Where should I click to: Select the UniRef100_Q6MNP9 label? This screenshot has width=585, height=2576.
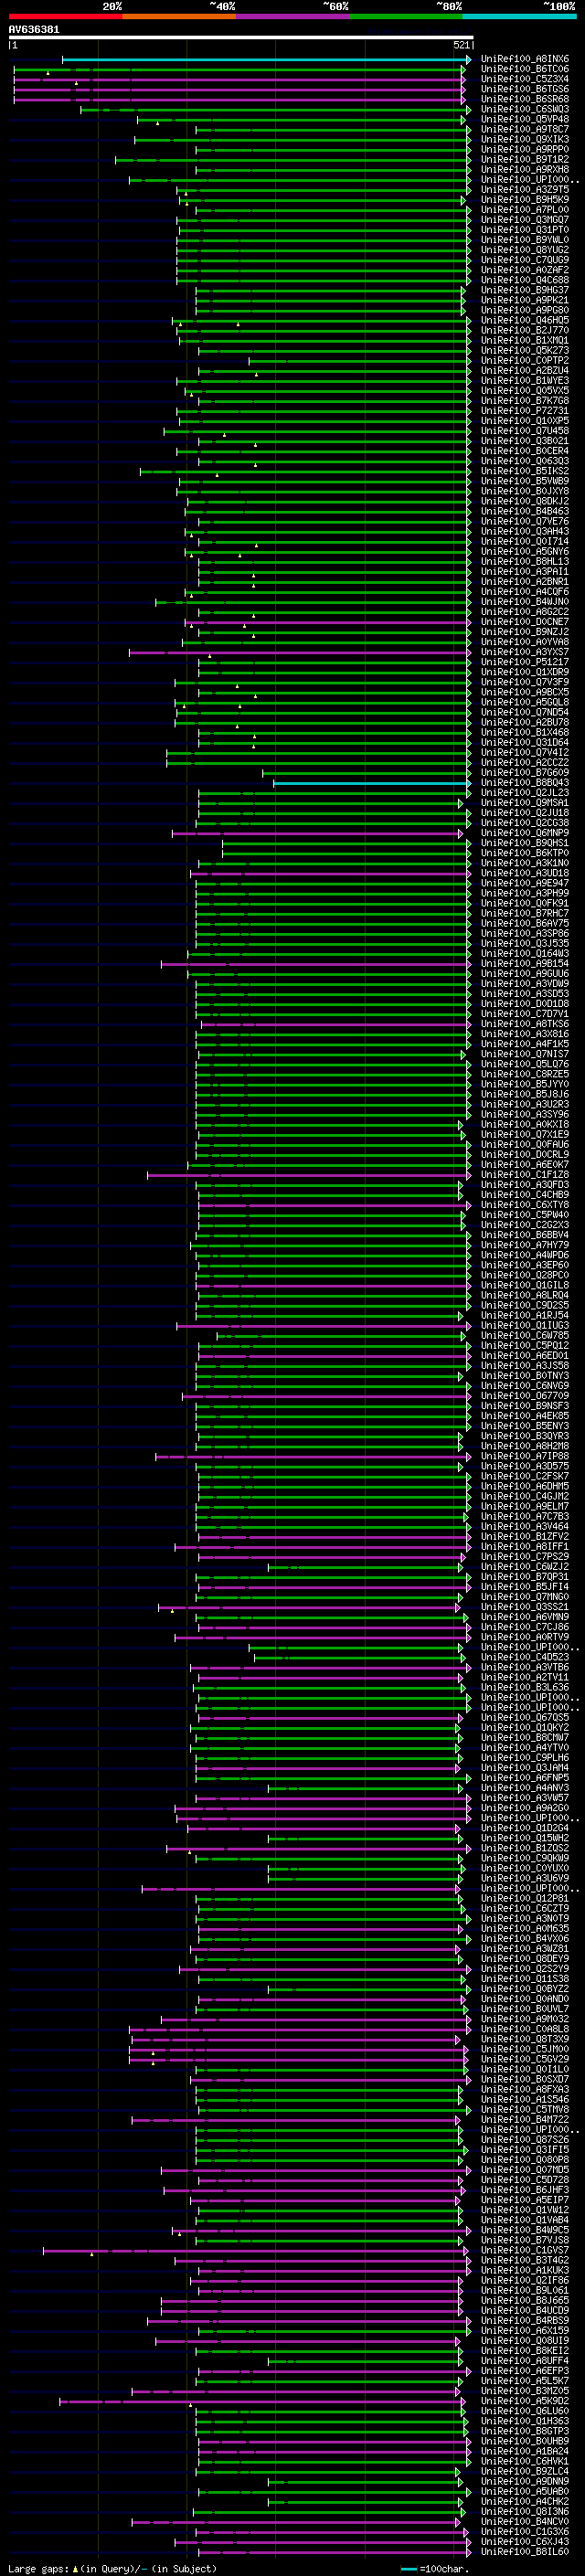524,834
